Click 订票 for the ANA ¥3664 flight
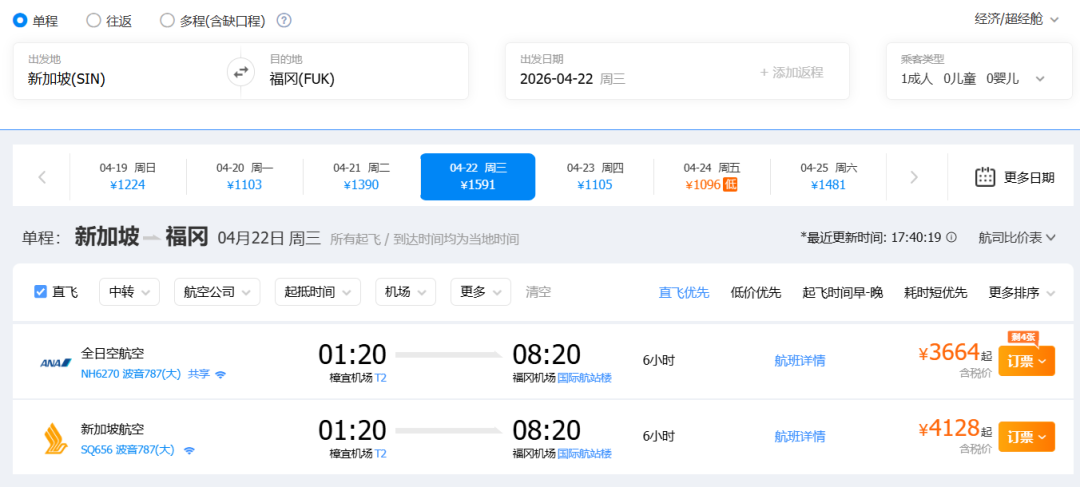The height and width of the screenshot is (487, 1080). (1026, 361)
